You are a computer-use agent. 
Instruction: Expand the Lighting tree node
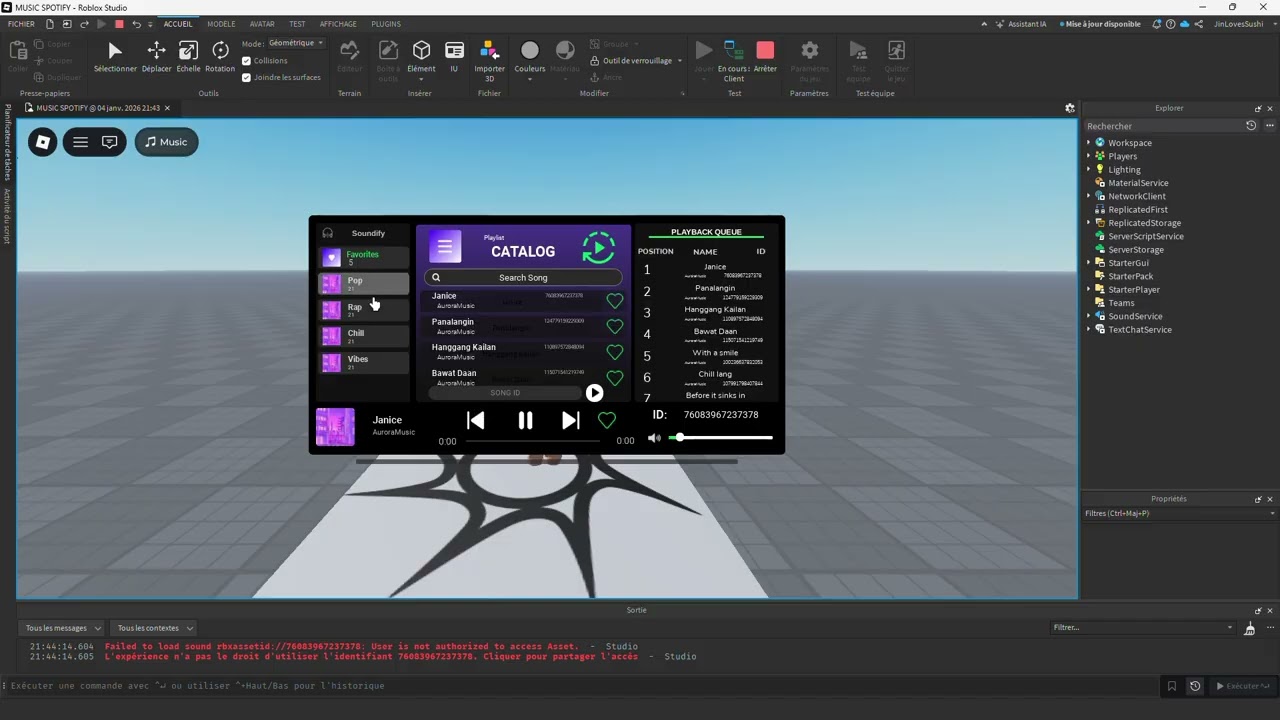click(1089, 170)
